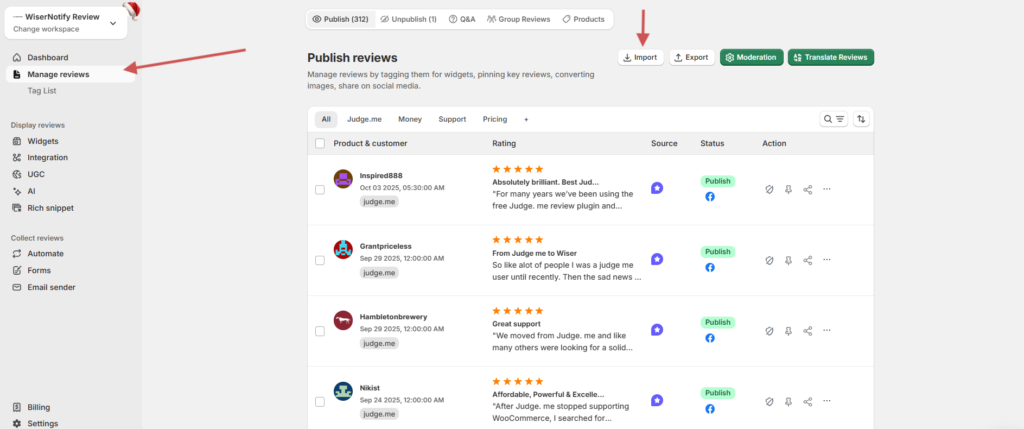Check the Grantpriceless review row
This screenshot has width=1024, height=429.
tap(320, 260)
